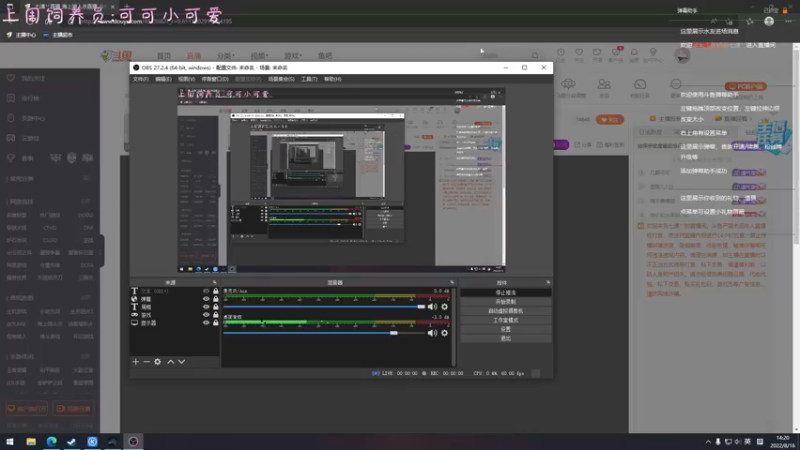
Task: Click 退出 exit button in controls
Action: point(506,338)
